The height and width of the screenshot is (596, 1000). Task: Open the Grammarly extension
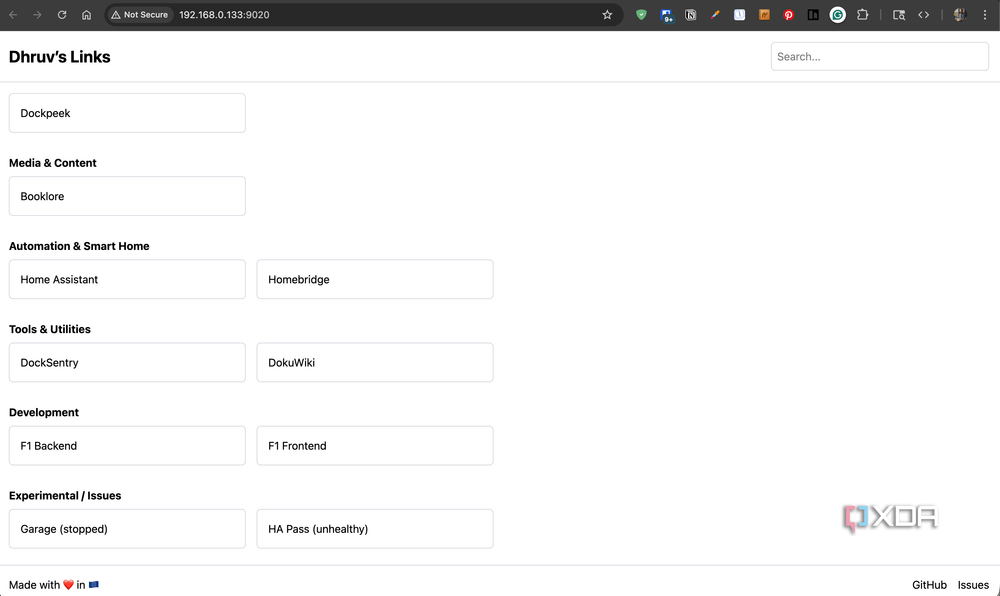coord(838,15)
